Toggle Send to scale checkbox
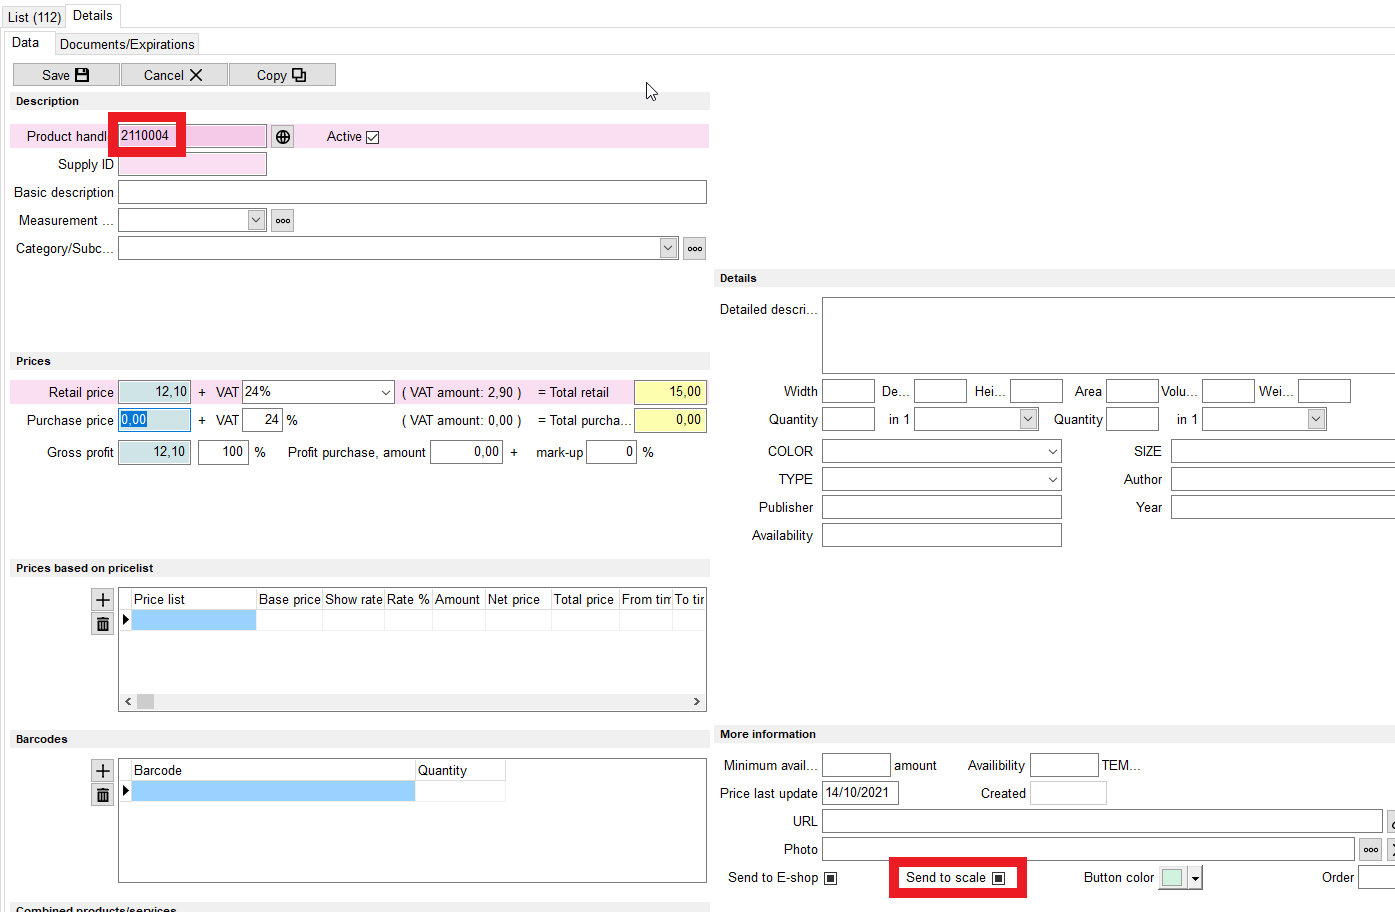Image resolution: width=1395 pixels, height=912 pixels. click(998, 878)
